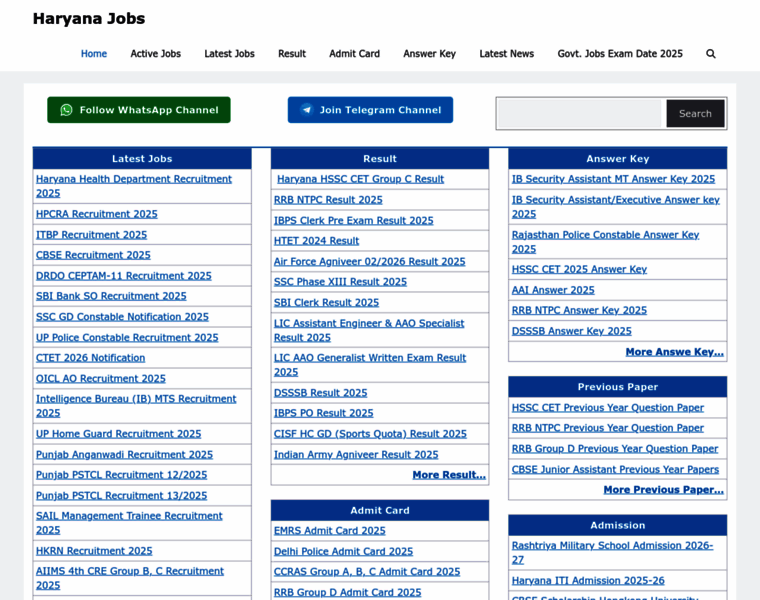The height and width of the screenshot is (600, 760).
Task: Open the Result menu item
Action: tap(292, 54)
